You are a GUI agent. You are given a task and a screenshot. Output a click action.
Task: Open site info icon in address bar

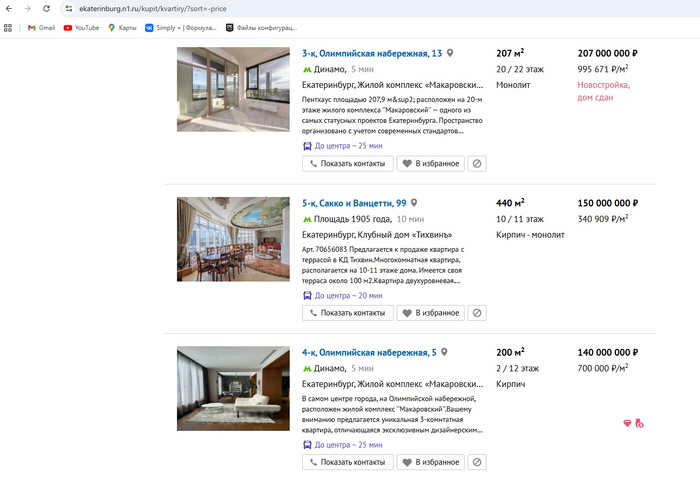click(69, 8)
